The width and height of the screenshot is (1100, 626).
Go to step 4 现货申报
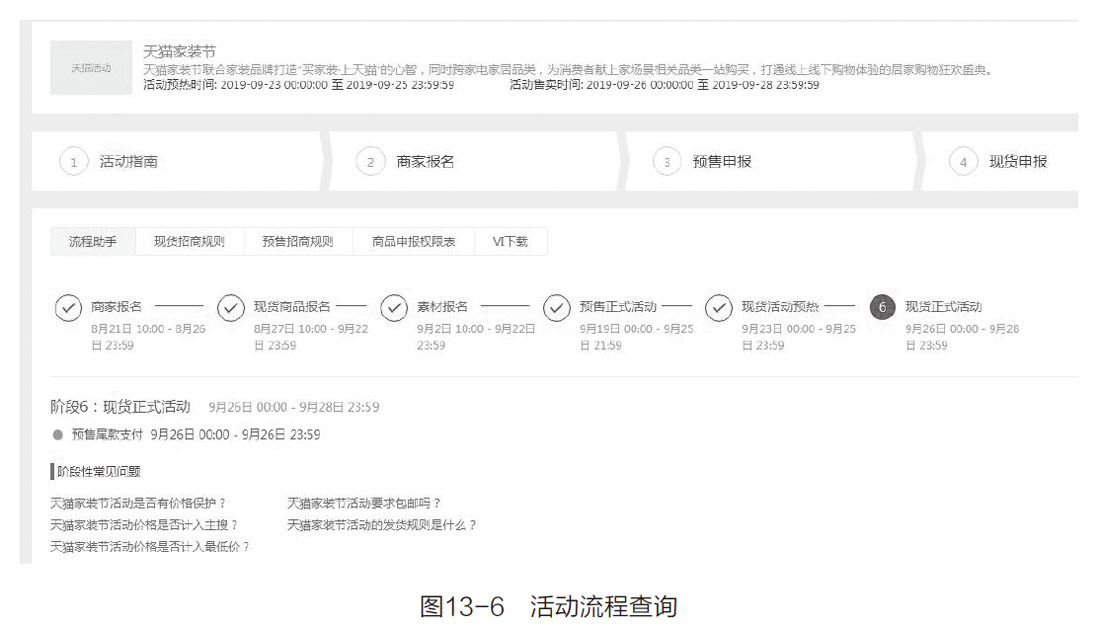[x=1017, y=162]
